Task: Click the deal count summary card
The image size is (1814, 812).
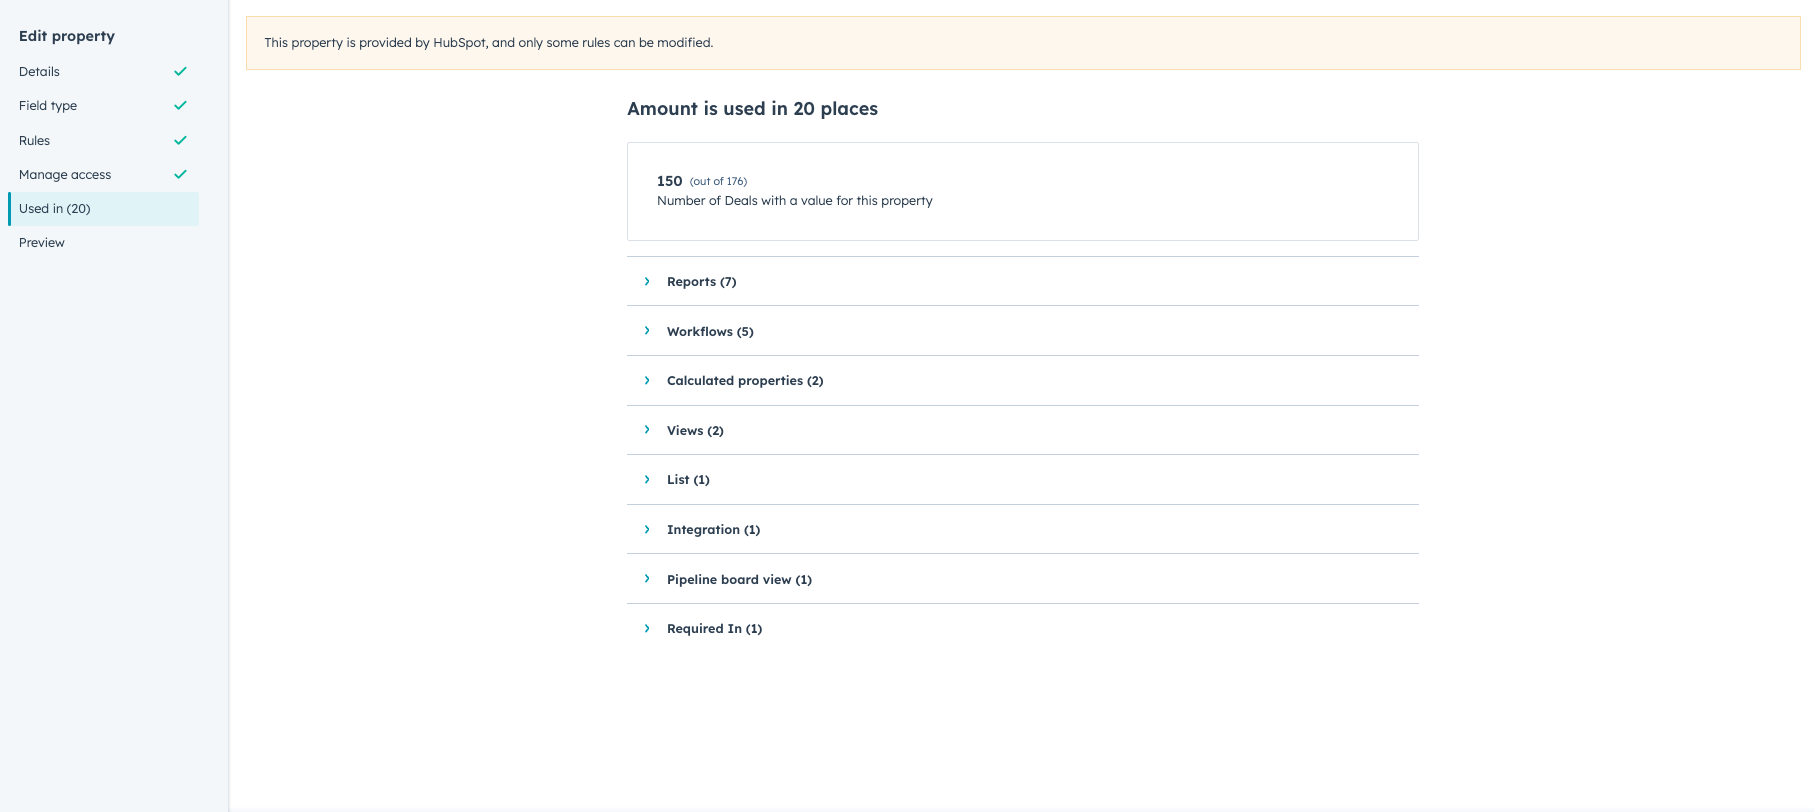Action: (x=1021, y=191)
